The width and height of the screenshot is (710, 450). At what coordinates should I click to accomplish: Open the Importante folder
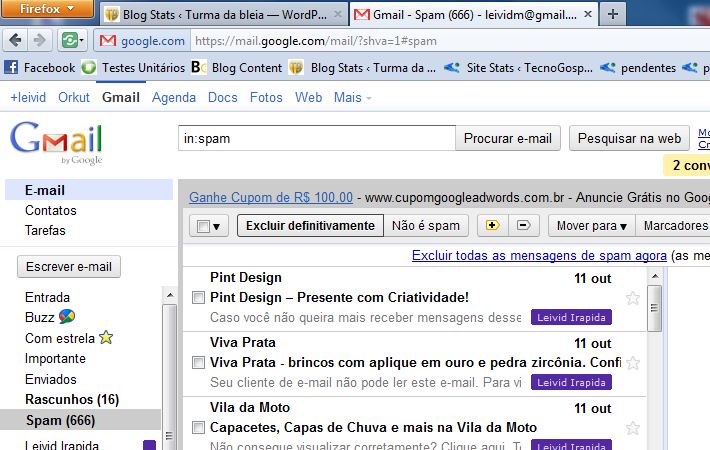[x=55, y=359]
